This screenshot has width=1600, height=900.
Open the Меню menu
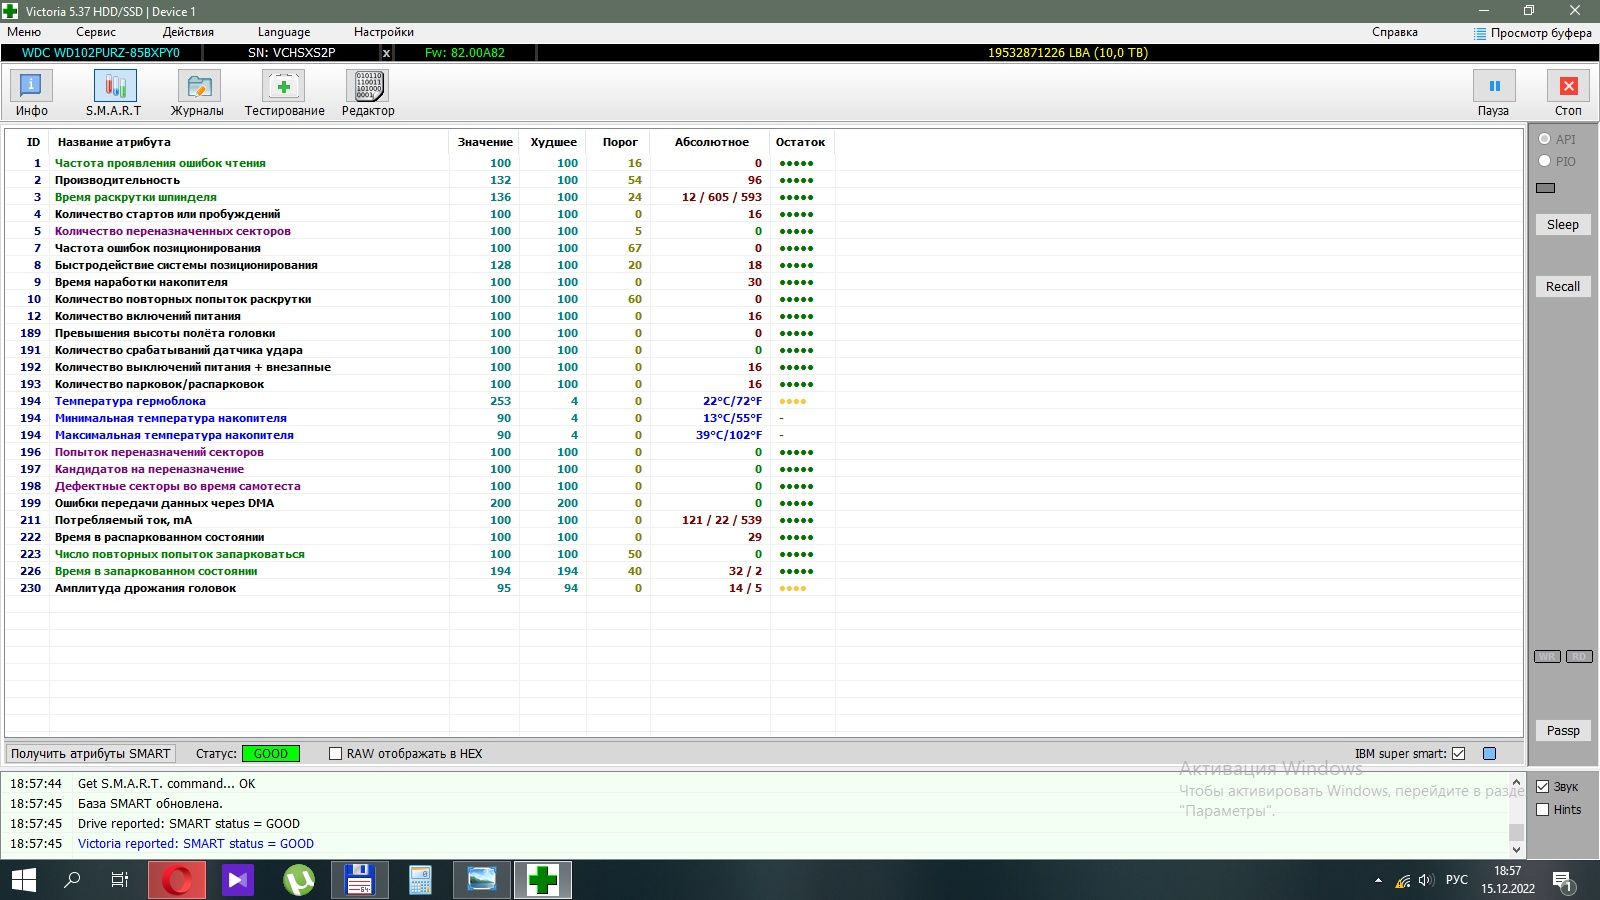[x=24, y=32]
